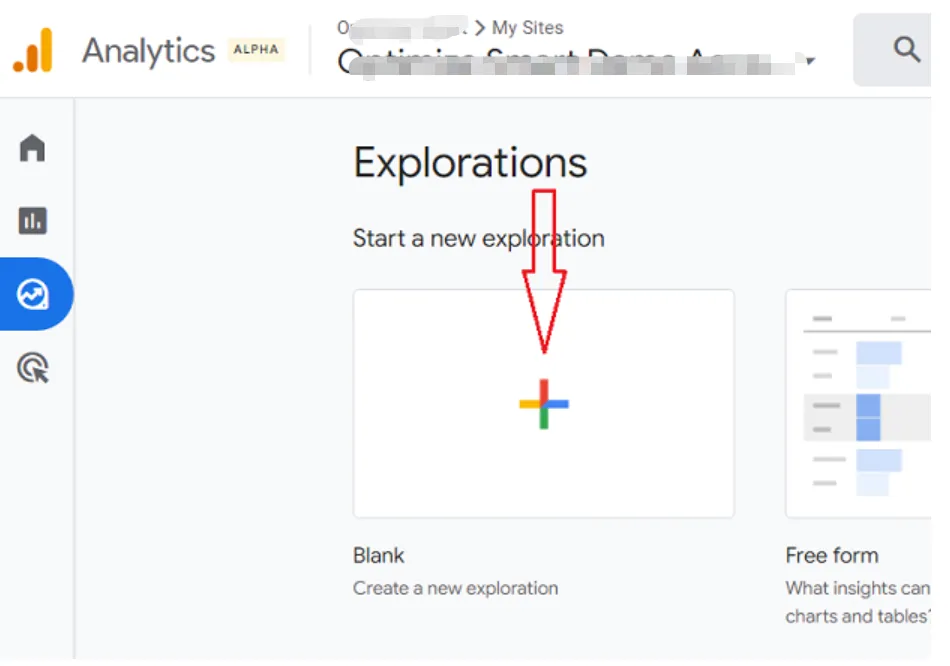Click the blurred account name in breadcrumb

coord(402,28)
